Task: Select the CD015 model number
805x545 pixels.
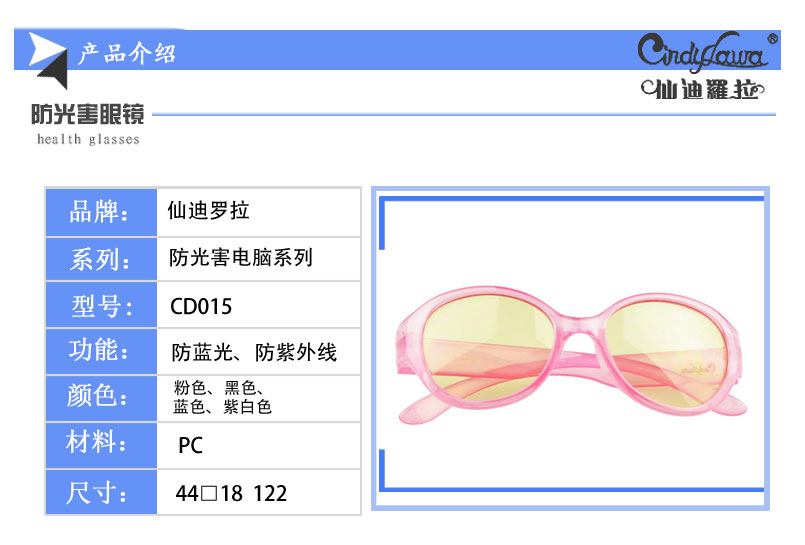Action: click(201, 306)
